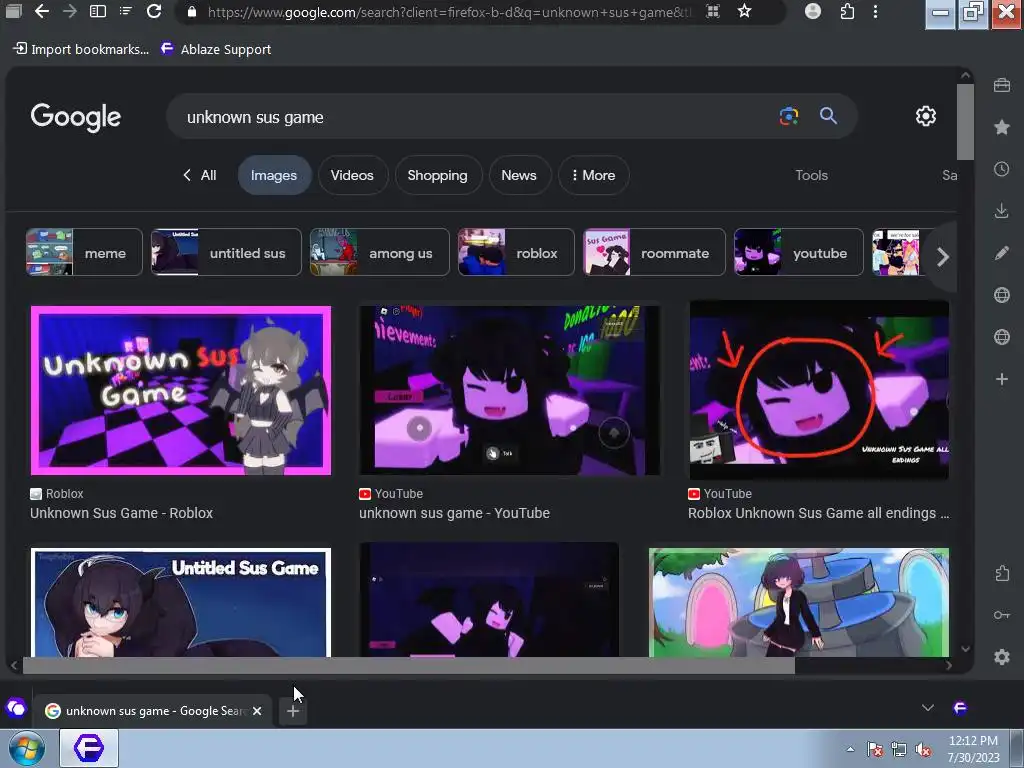This screenshot has height=768, width=1024.
Task: Reload the page with the refresh icon
Action: (154, 11)
